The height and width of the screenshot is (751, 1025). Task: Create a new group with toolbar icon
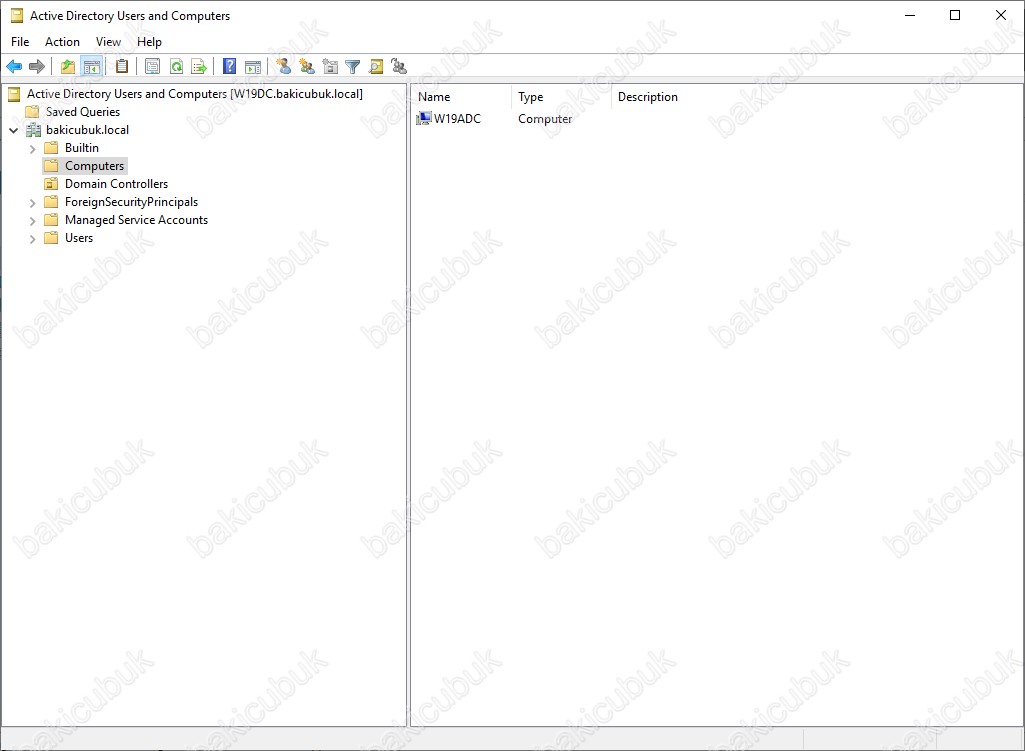click(x=307, y=66)
